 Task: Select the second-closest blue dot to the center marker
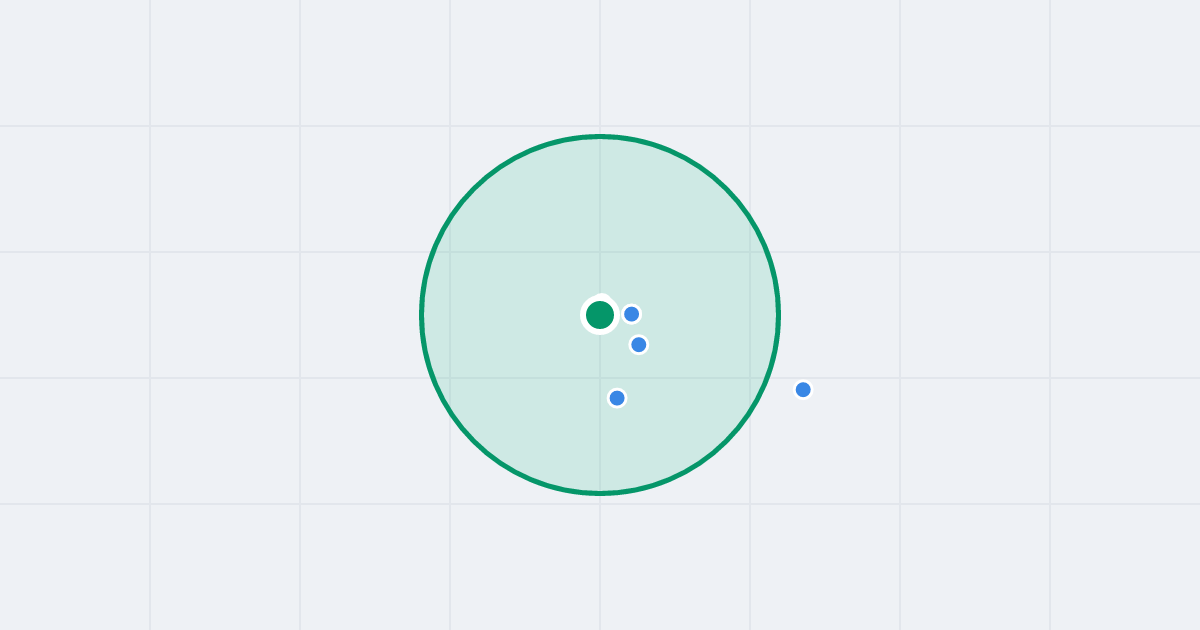639,345
